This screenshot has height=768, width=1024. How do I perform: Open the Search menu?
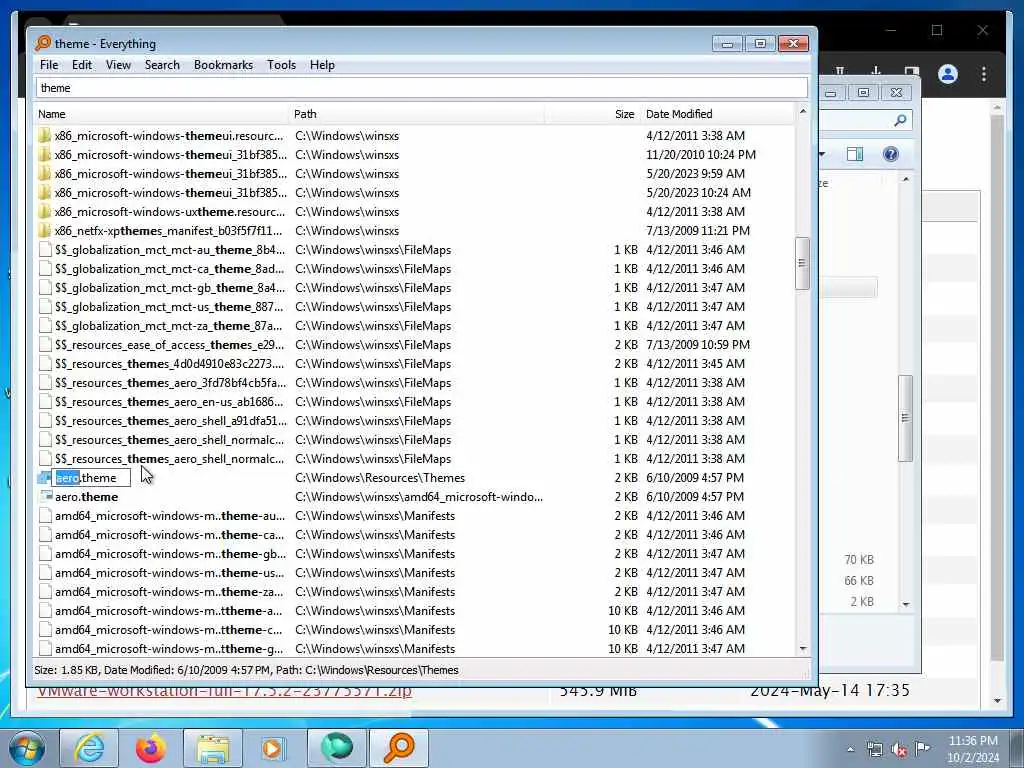[x=162, y=65]
